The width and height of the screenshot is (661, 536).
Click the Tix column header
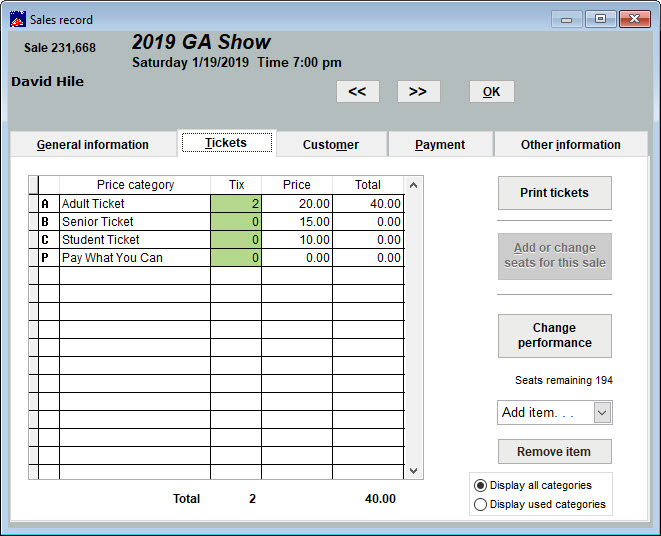(x=236, y=185)
